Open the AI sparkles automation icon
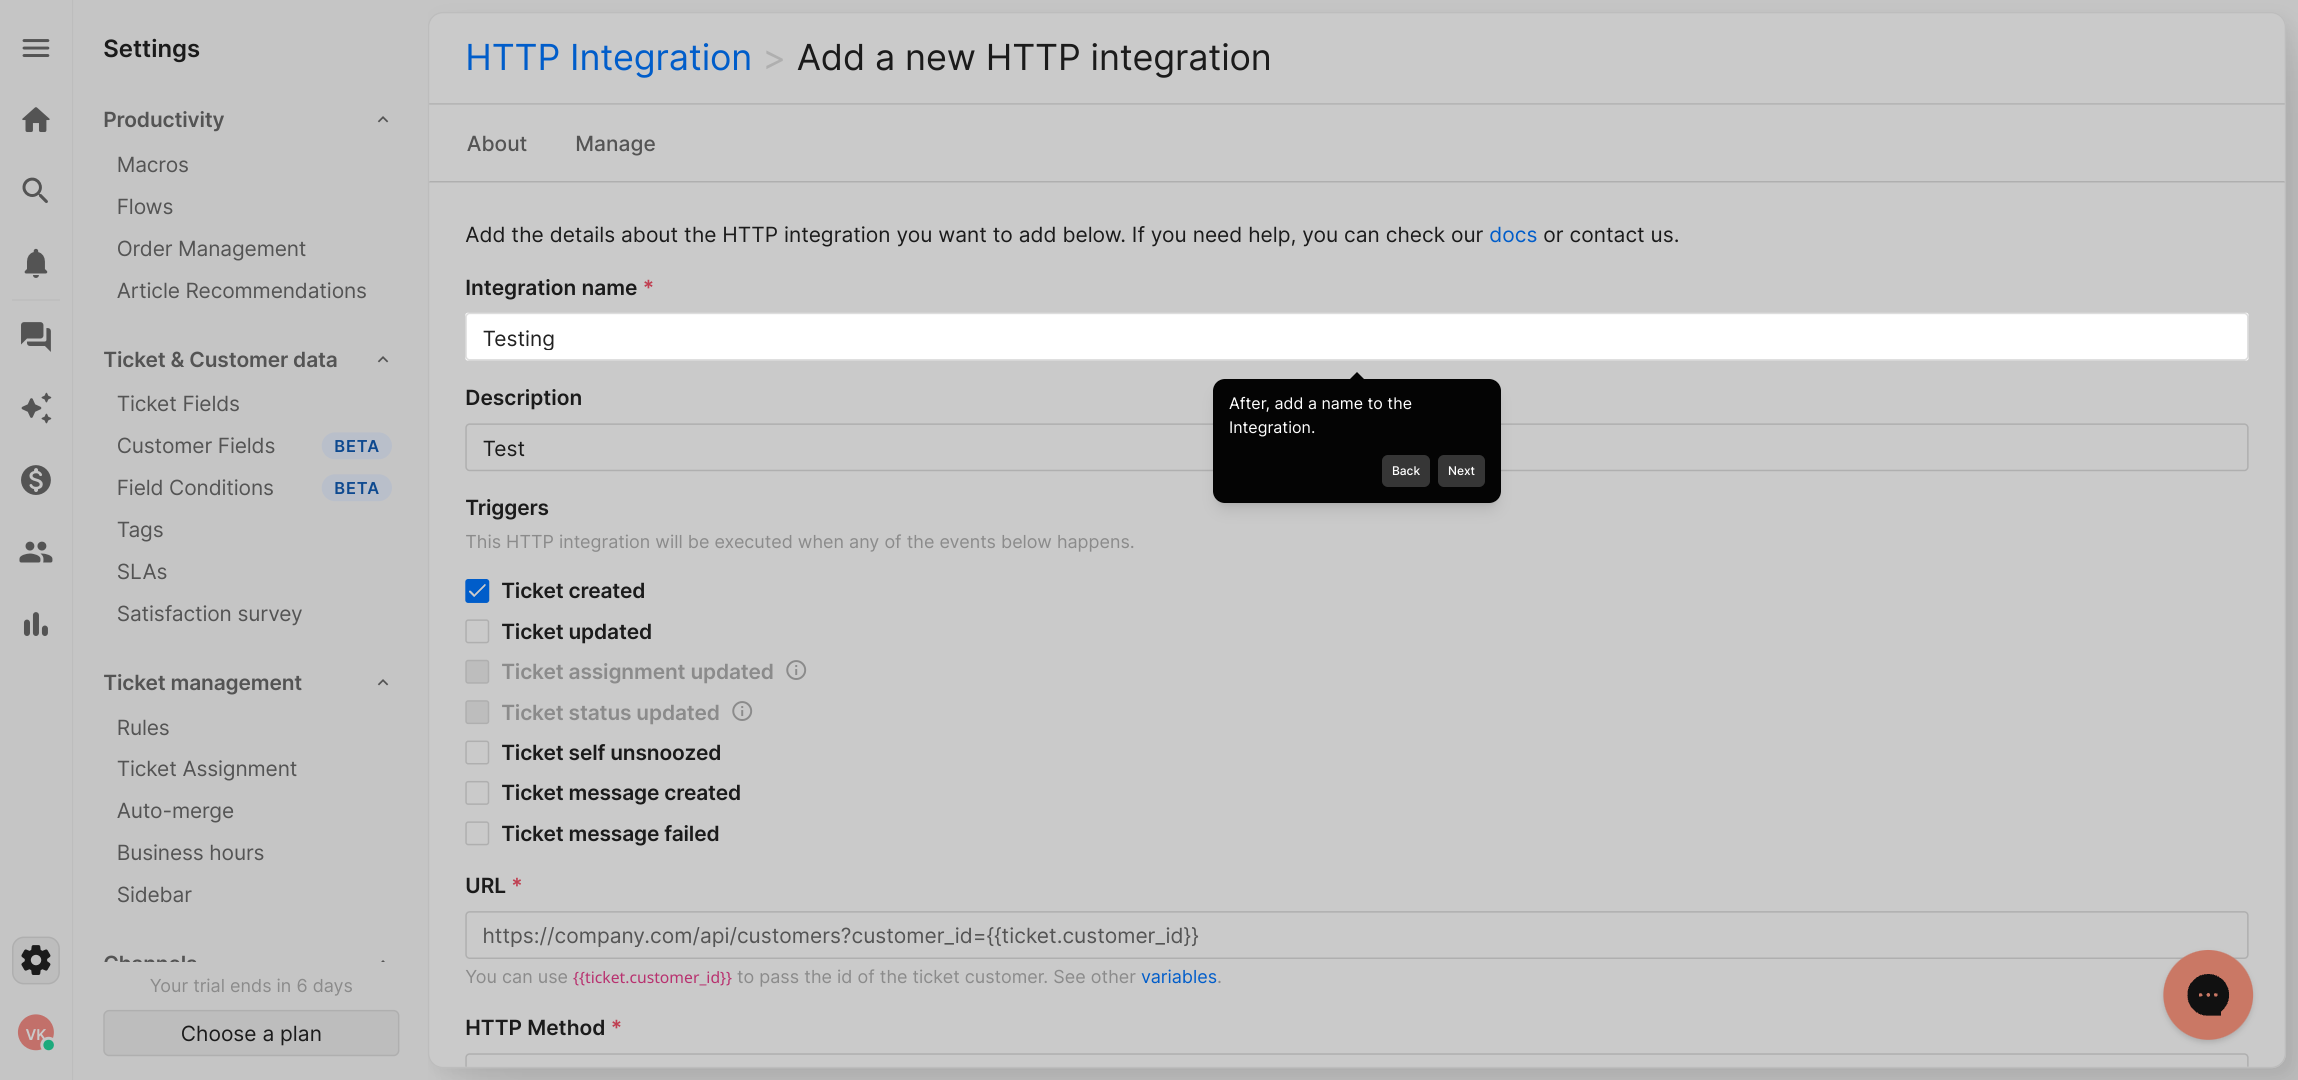 pyautogui.click(x=36, y=408)
